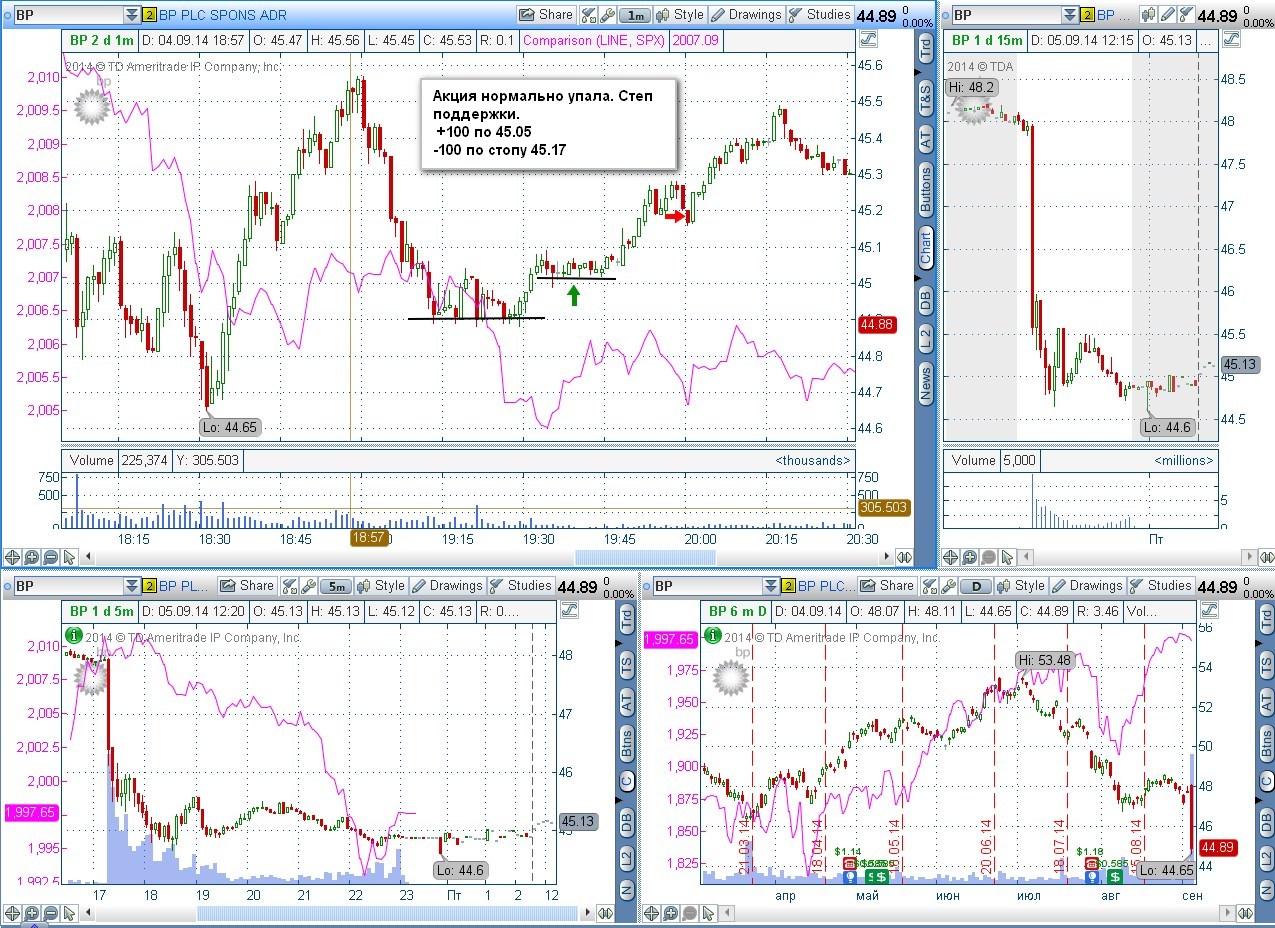Zoom out on the 1m chart
Screen dimensions: 1275x928
50,557
